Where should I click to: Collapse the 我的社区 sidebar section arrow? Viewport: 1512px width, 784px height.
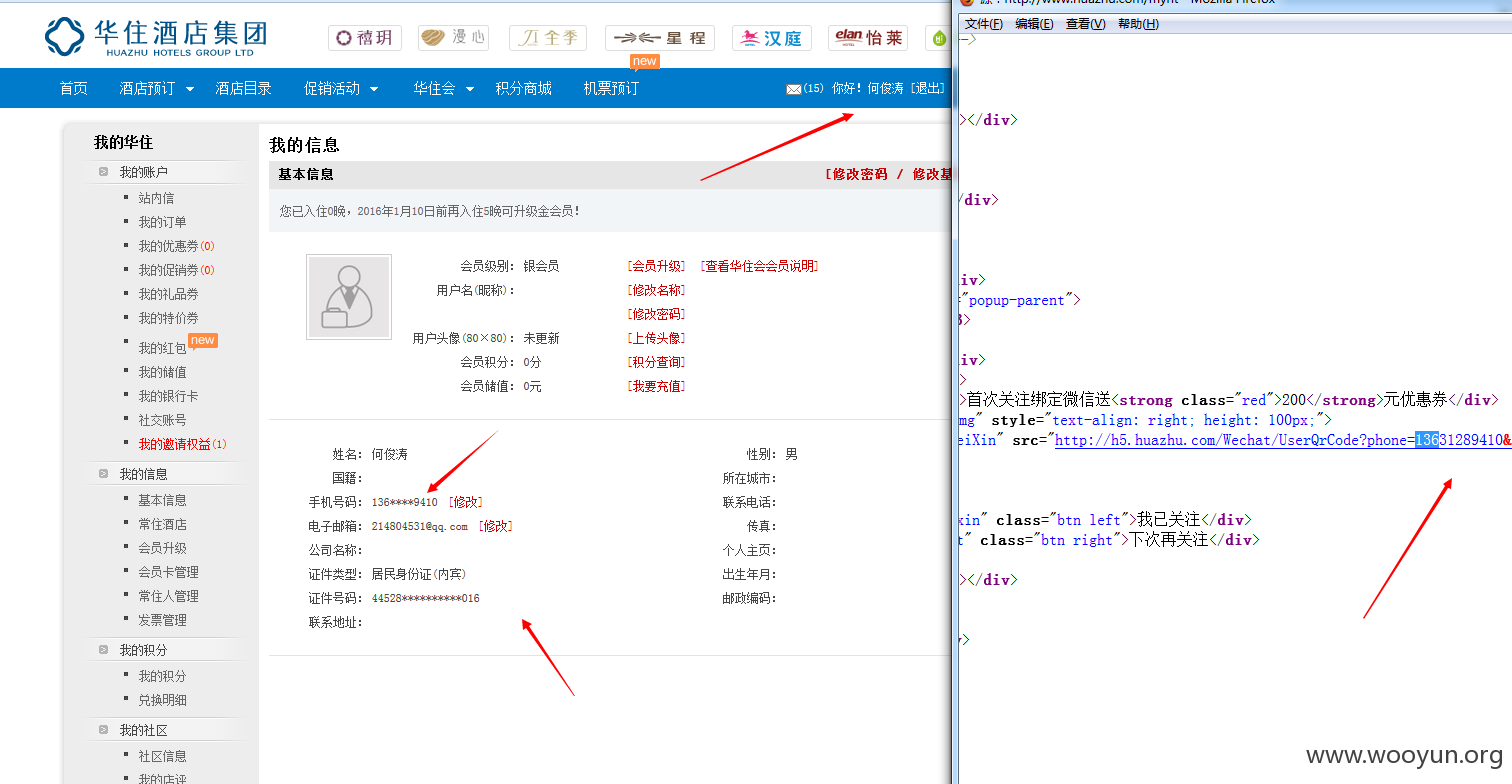[103, 730]
